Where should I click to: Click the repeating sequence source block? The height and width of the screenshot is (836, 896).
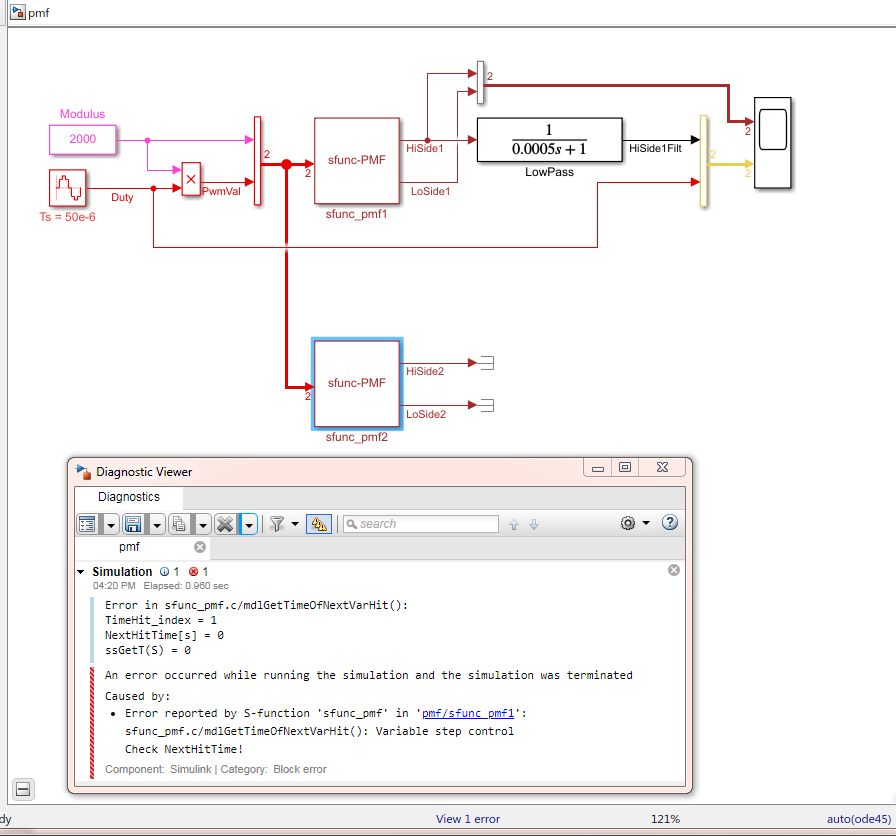[x=66, y=188]
